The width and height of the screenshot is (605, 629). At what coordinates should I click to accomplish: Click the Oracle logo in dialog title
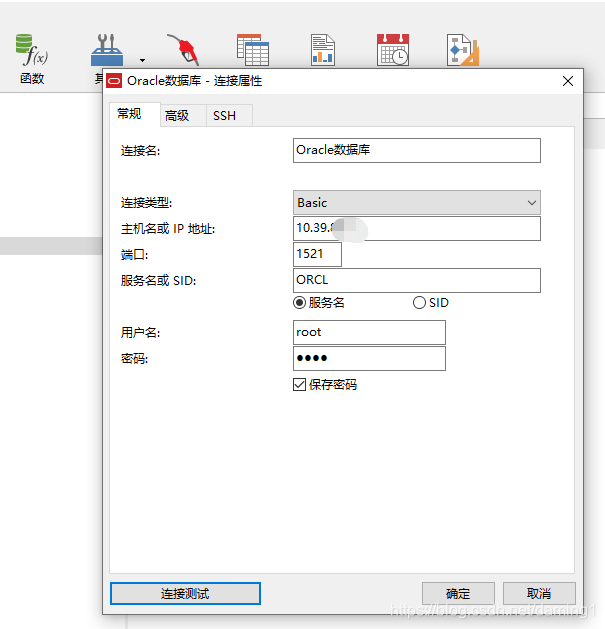coord(114,81)
